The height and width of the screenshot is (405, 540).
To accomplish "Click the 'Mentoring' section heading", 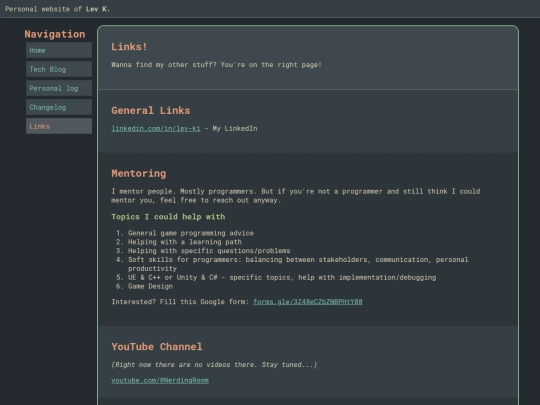I will (139, 174).
